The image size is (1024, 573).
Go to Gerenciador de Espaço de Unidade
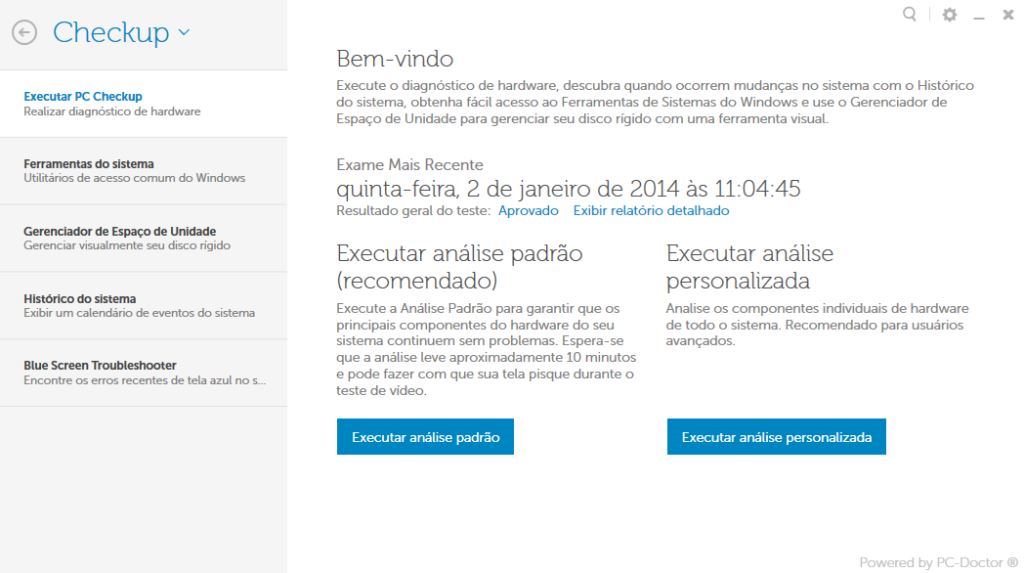(x=144, y=238)
